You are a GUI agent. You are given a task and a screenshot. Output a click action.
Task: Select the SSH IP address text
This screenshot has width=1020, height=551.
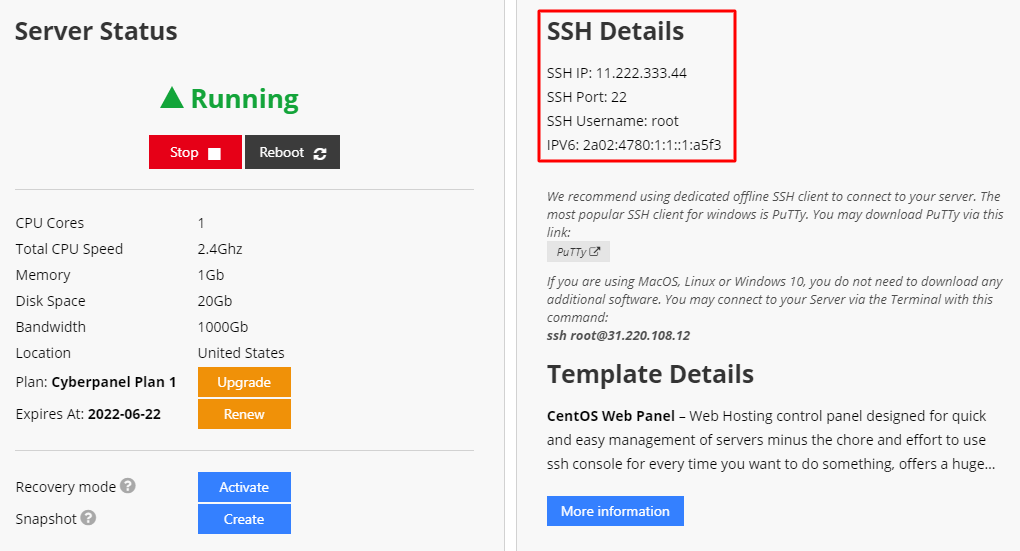[x=641, y=73]
